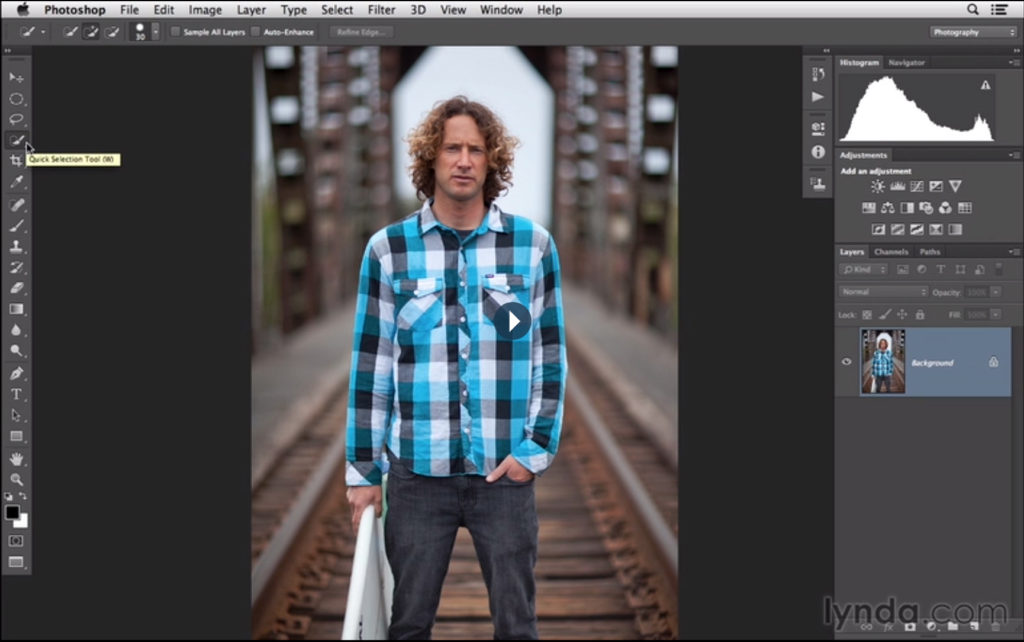
Task: Click the Refine Edge button
Action: 361,32
